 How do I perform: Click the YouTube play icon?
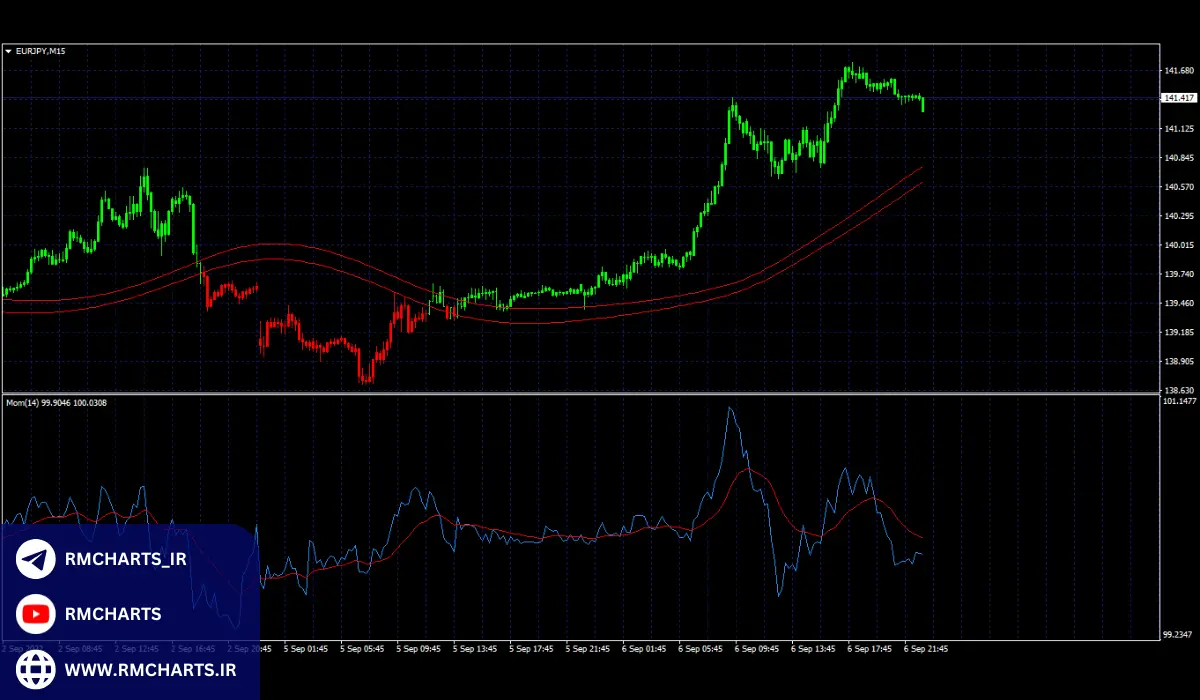click(36, 613)
